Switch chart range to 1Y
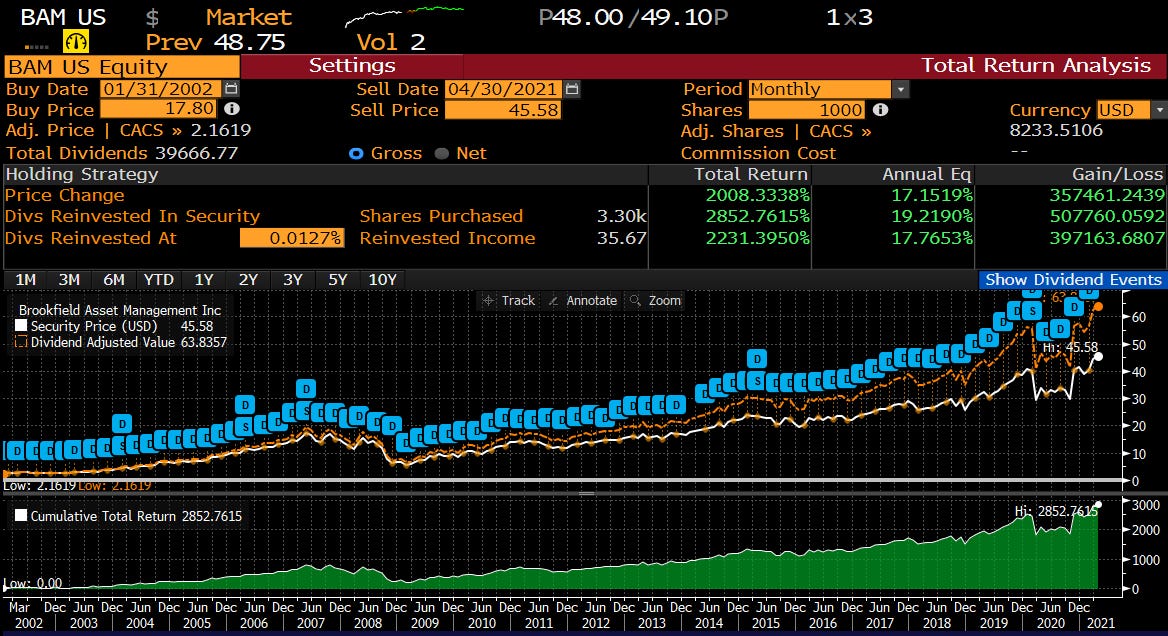Viewport: 1168px width, 636px height. (204, 279)
